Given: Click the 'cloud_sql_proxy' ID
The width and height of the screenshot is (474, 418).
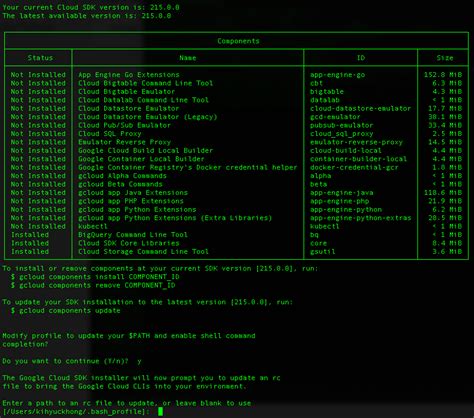Looking at the screenshot, I should (x=341, y=133).
